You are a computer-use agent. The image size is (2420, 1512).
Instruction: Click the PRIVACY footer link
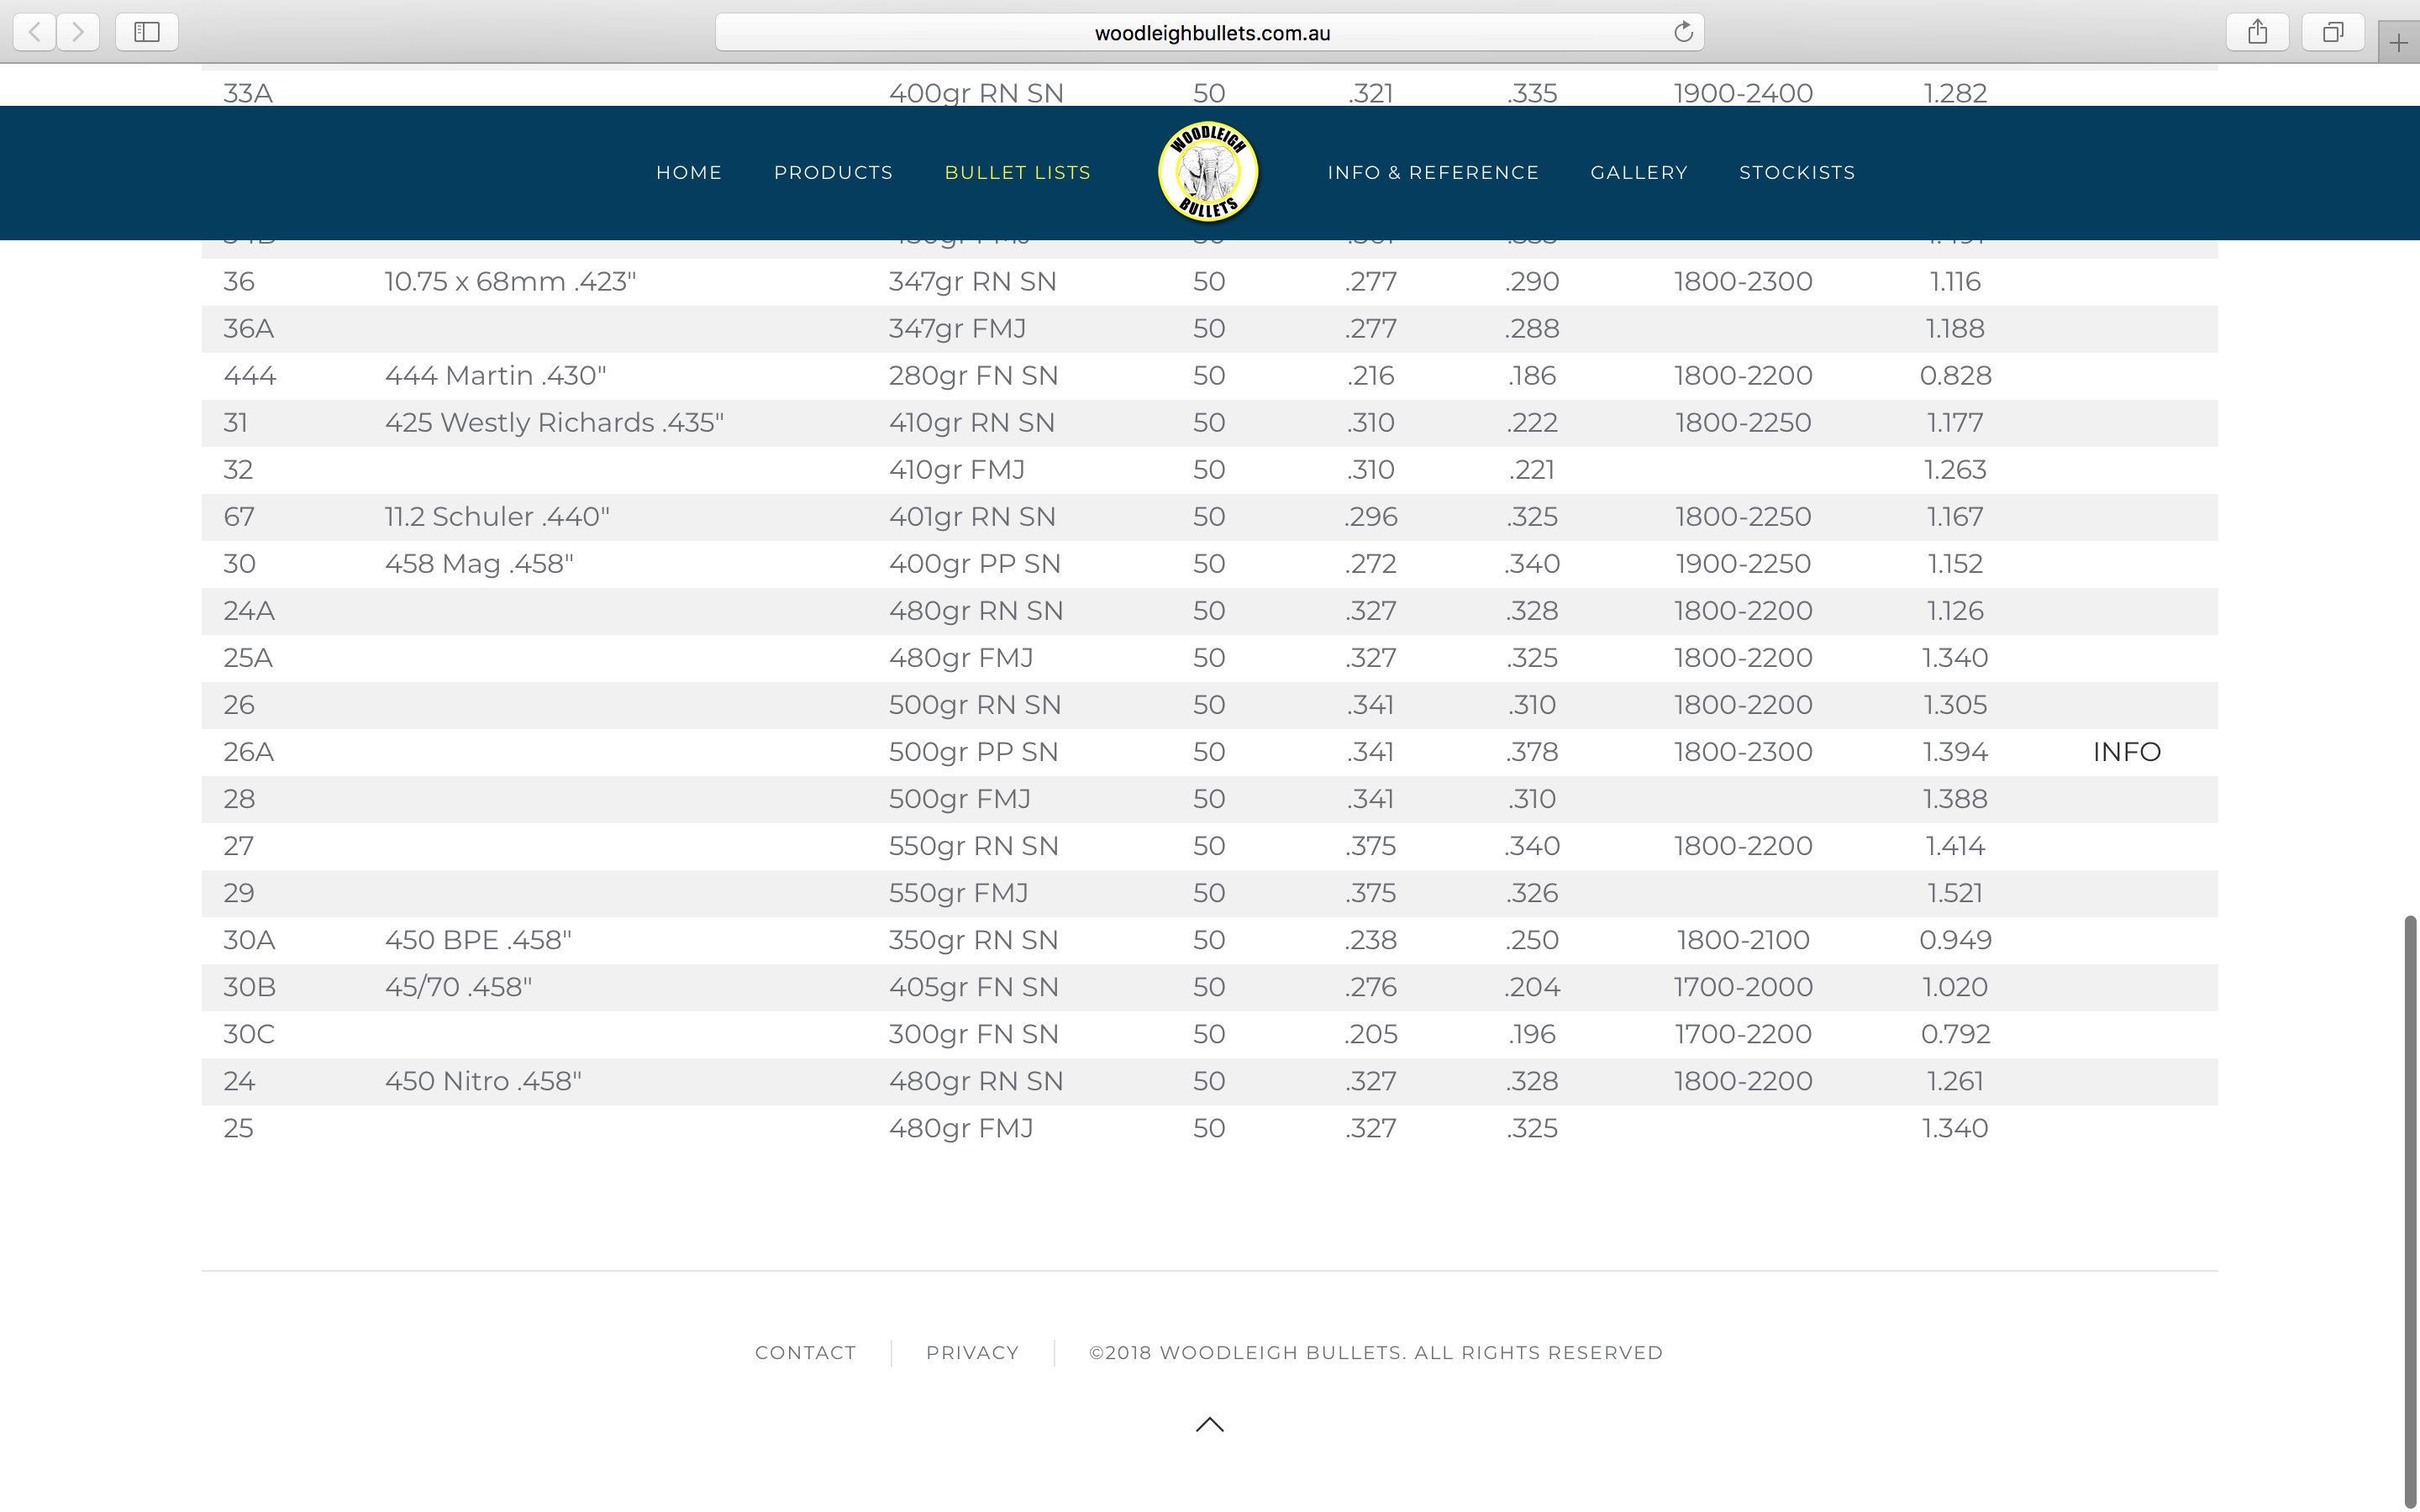point(972,1352)
